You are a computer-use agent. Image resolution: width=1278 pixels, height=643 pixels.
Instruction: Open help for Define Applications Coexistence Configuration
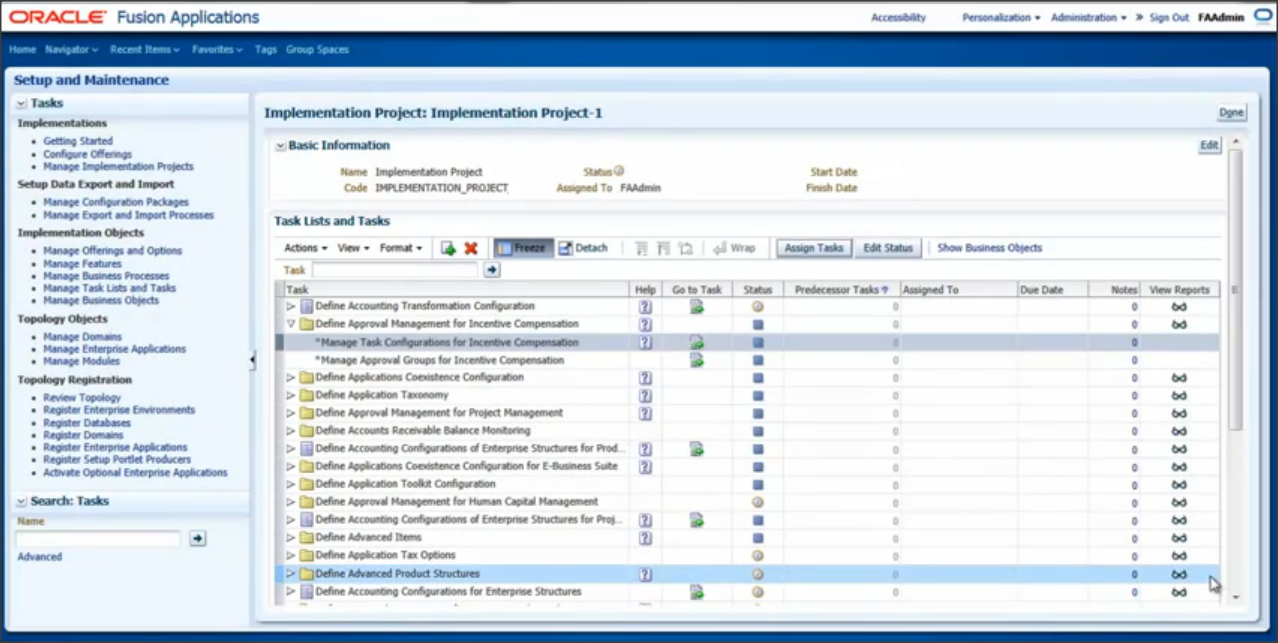pyautogui.click(x=645, y=378)
